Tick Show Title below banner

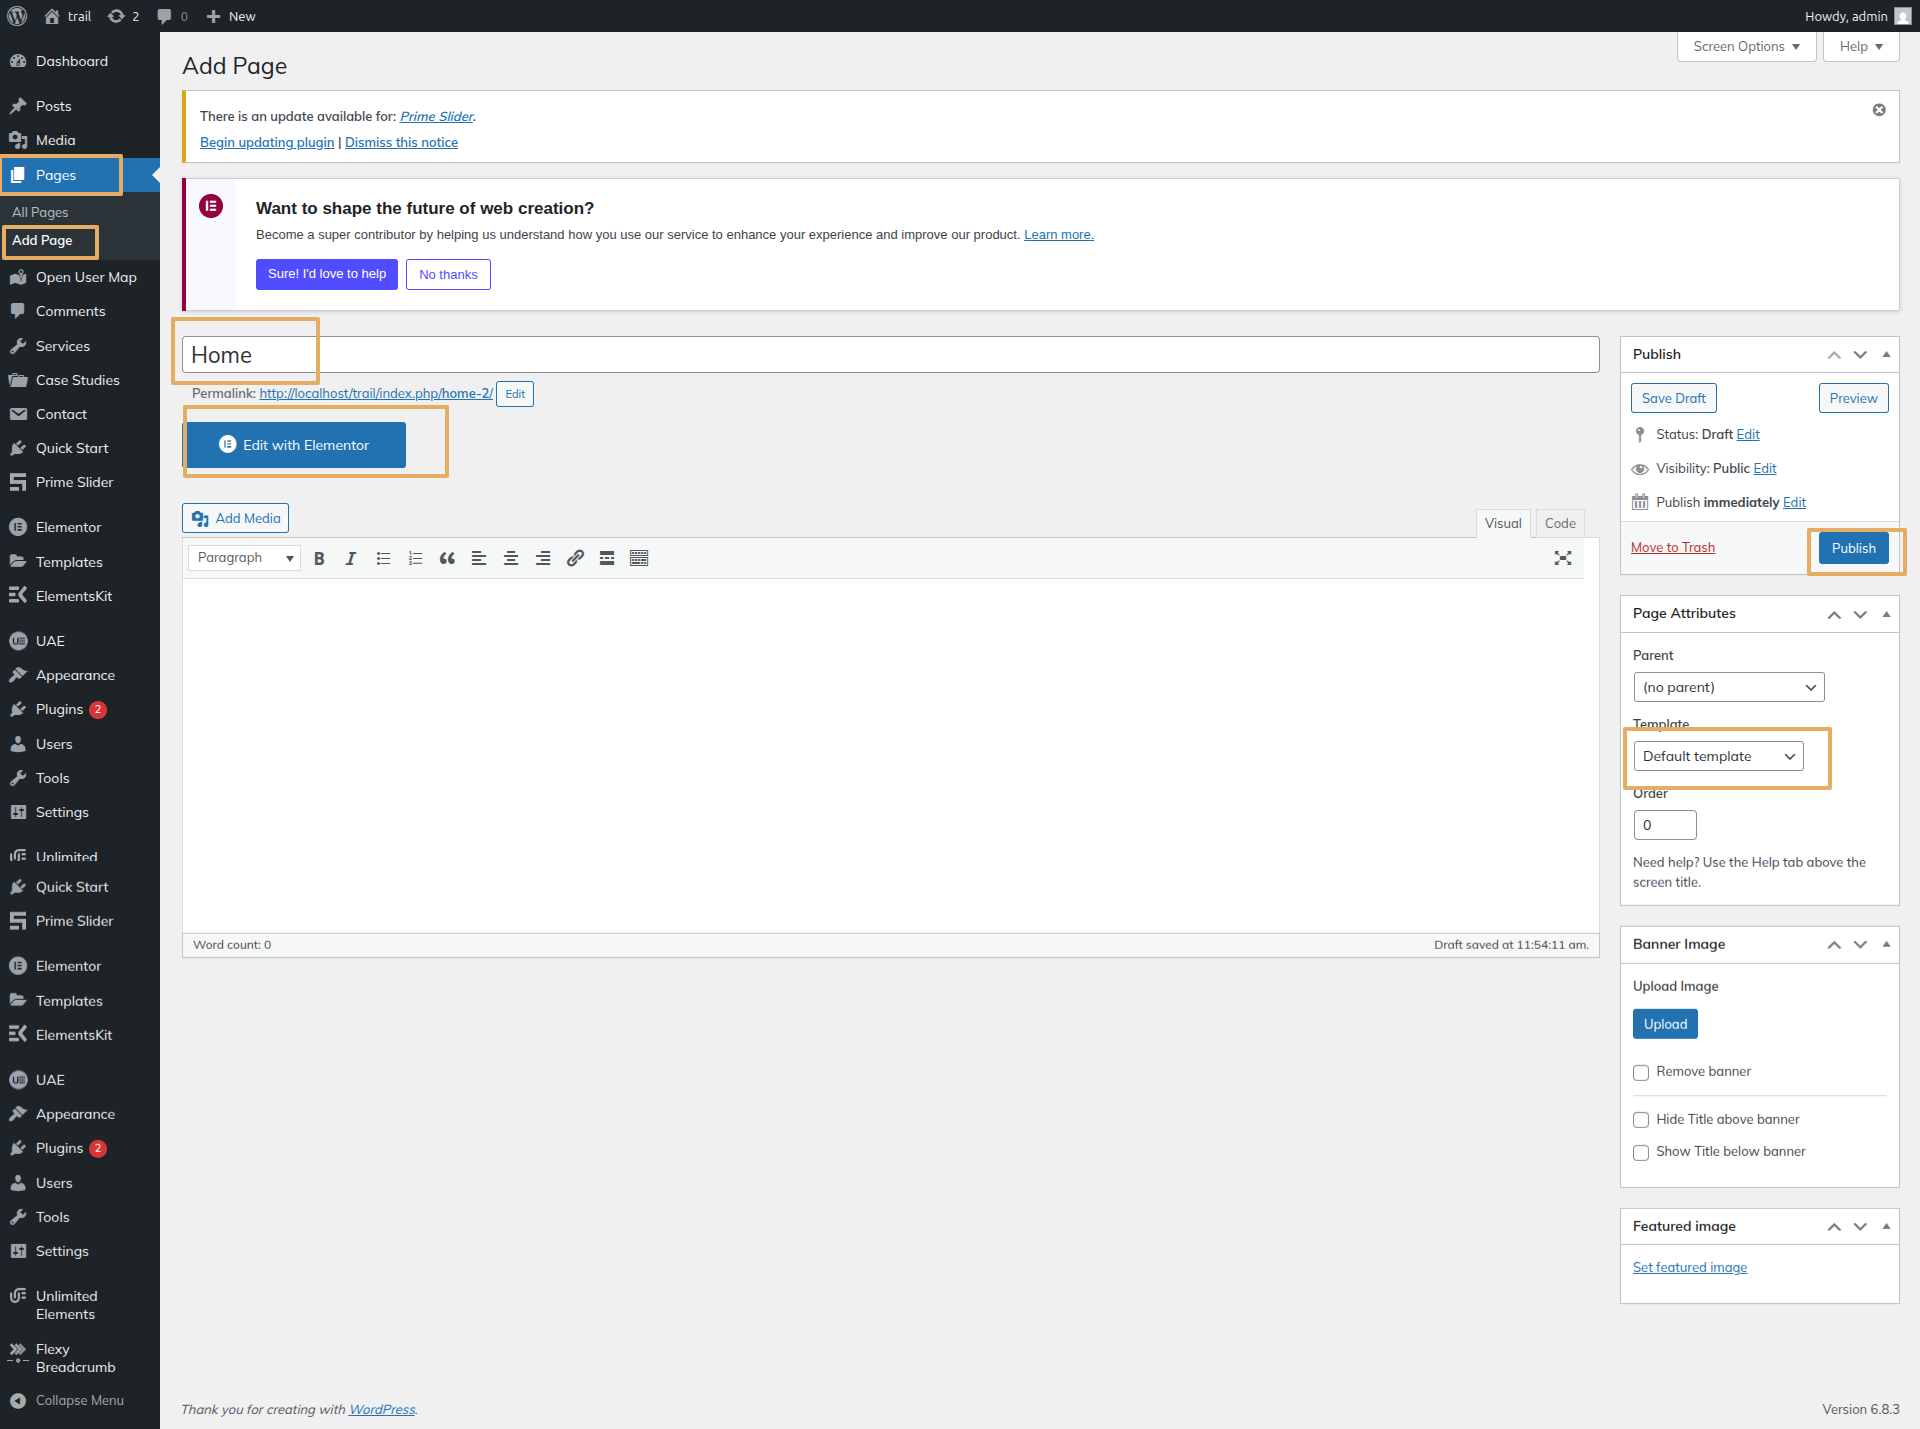(1641, 1152)
